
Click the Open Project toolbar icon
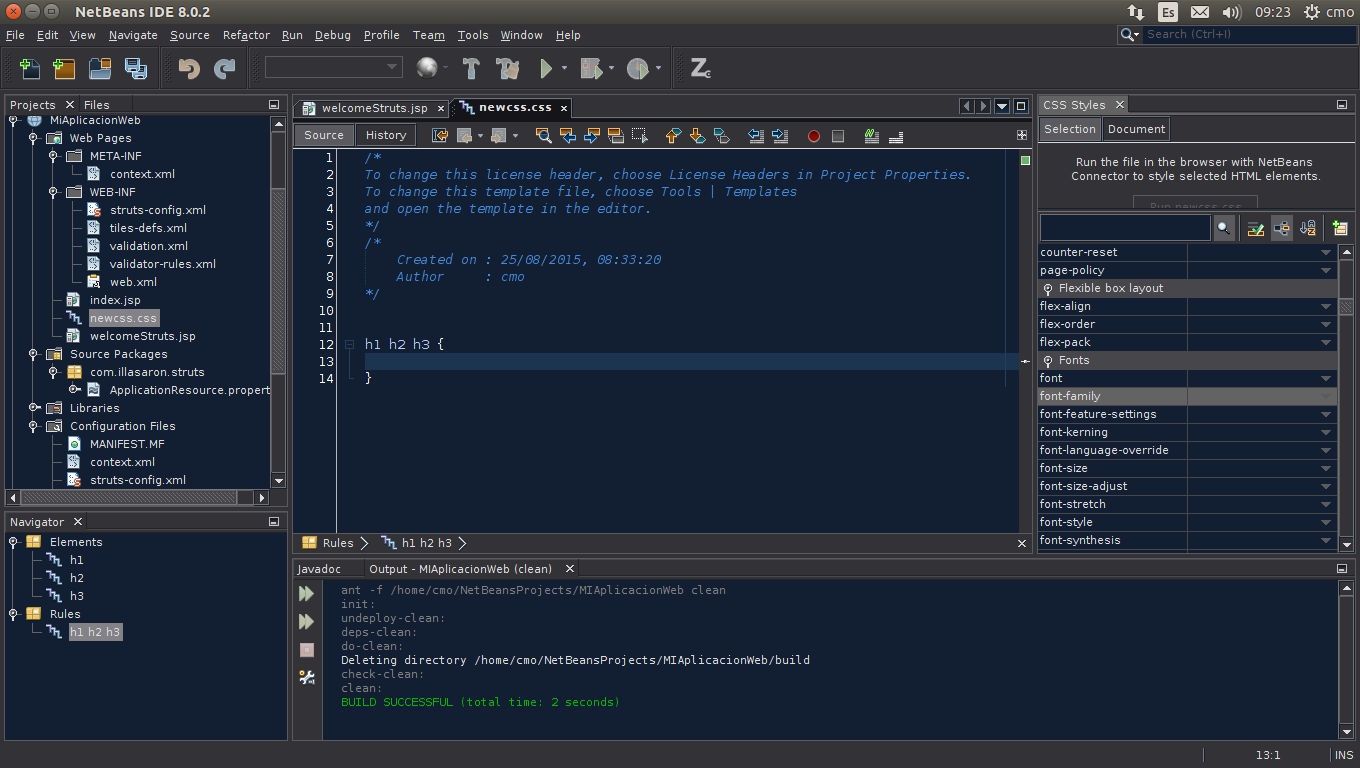[100, 68]
